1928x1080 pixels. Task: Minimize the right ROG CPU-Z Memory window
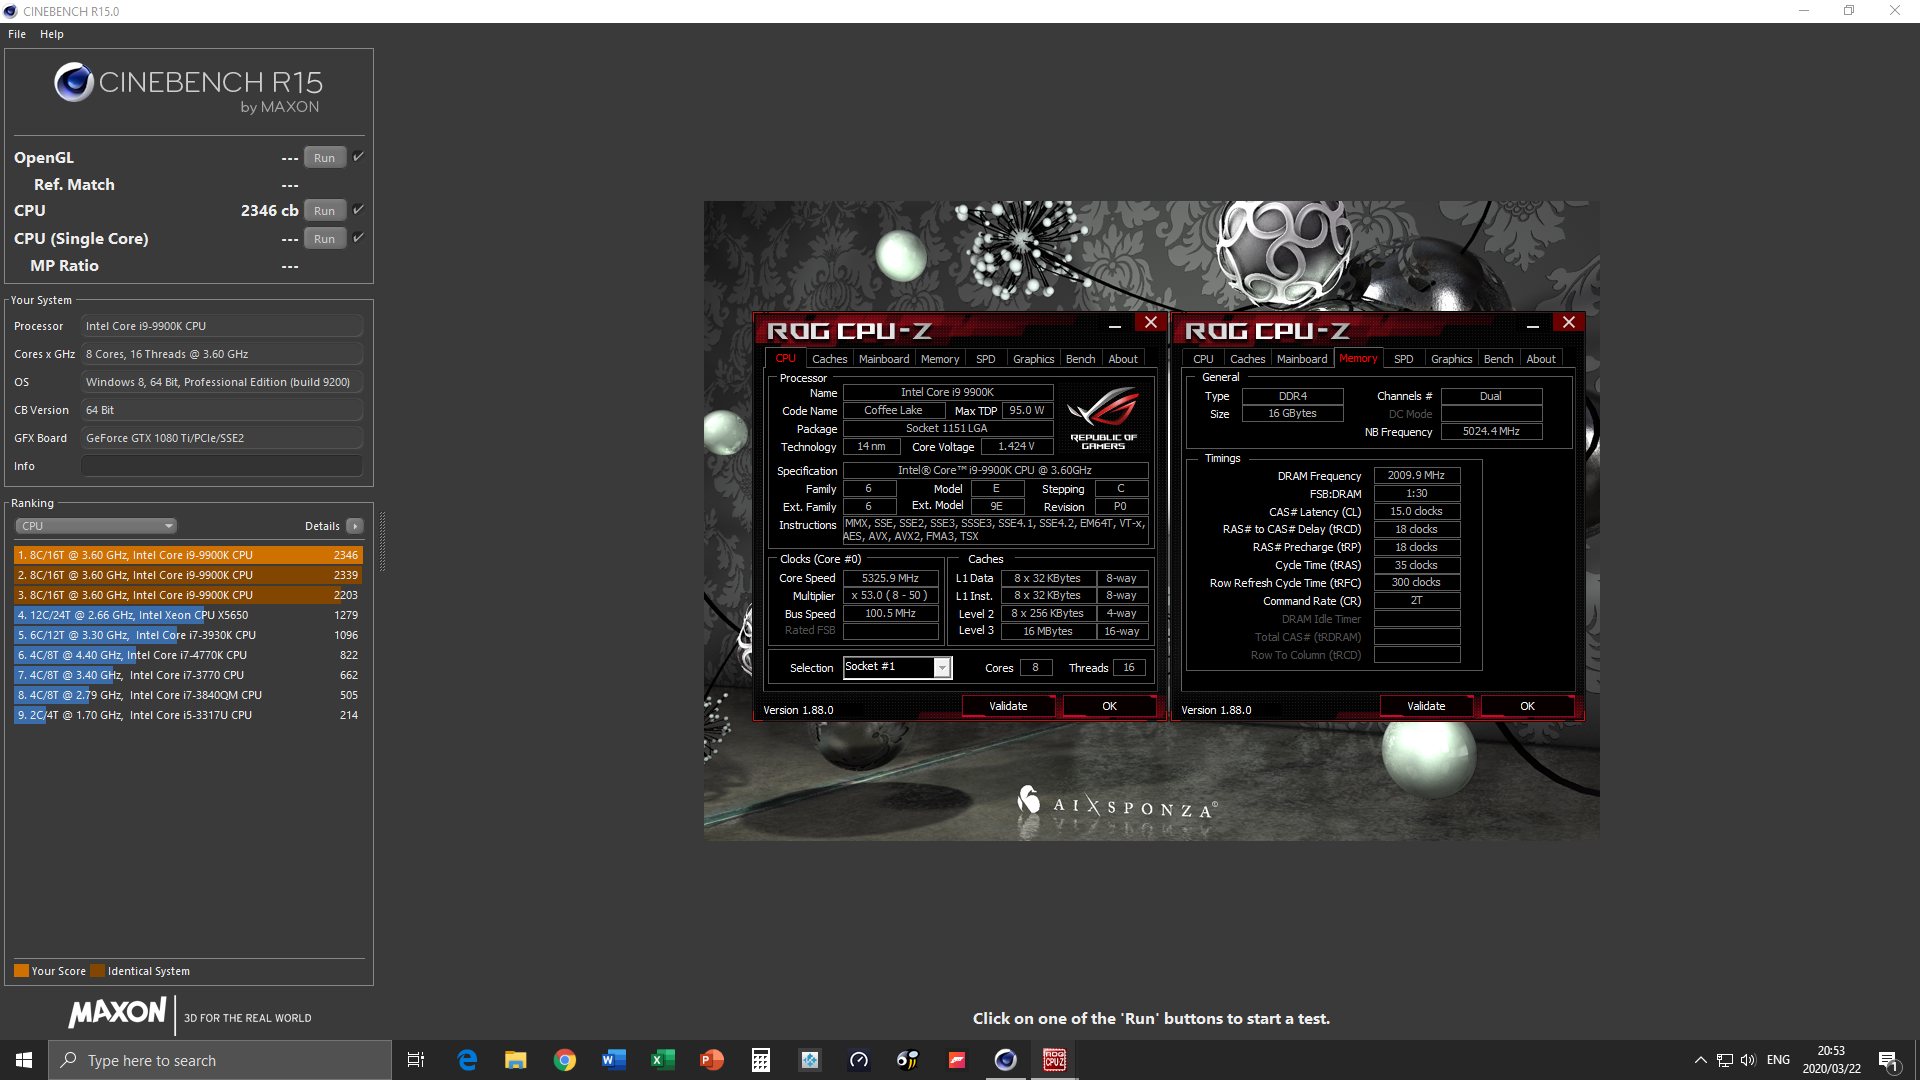pyautogui.click(x=1532, y=325)
